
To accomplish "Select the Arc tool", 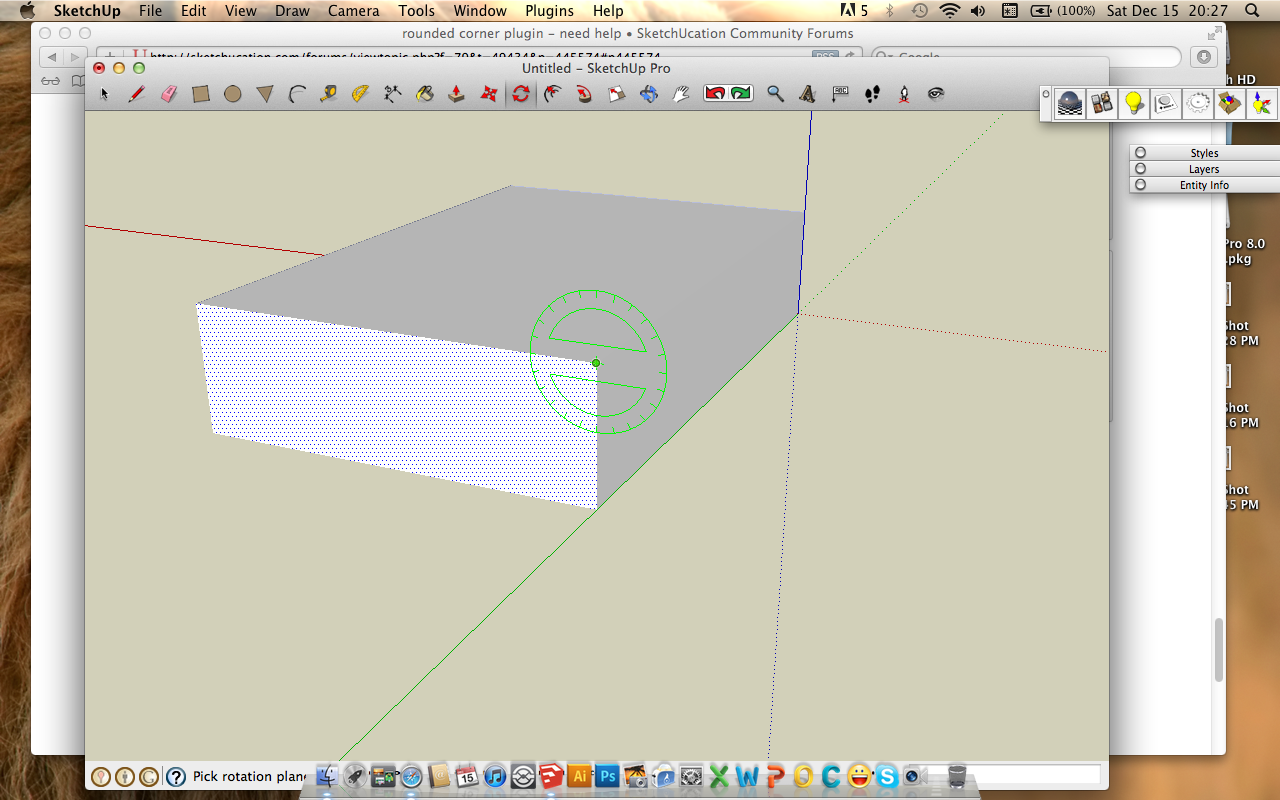I will pyautogui.click(x=297, y=94).
